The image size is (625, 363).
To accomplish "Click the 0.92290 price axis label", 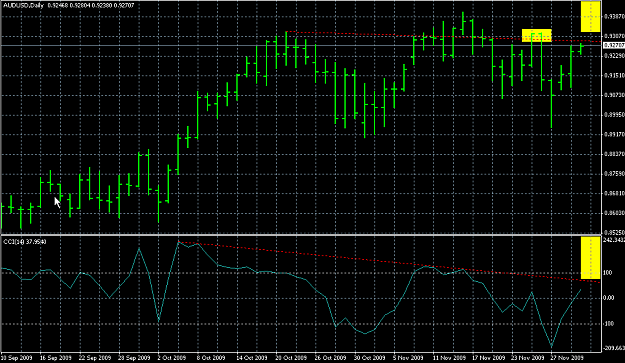I will pyautogui.click(x=614, y=55).
